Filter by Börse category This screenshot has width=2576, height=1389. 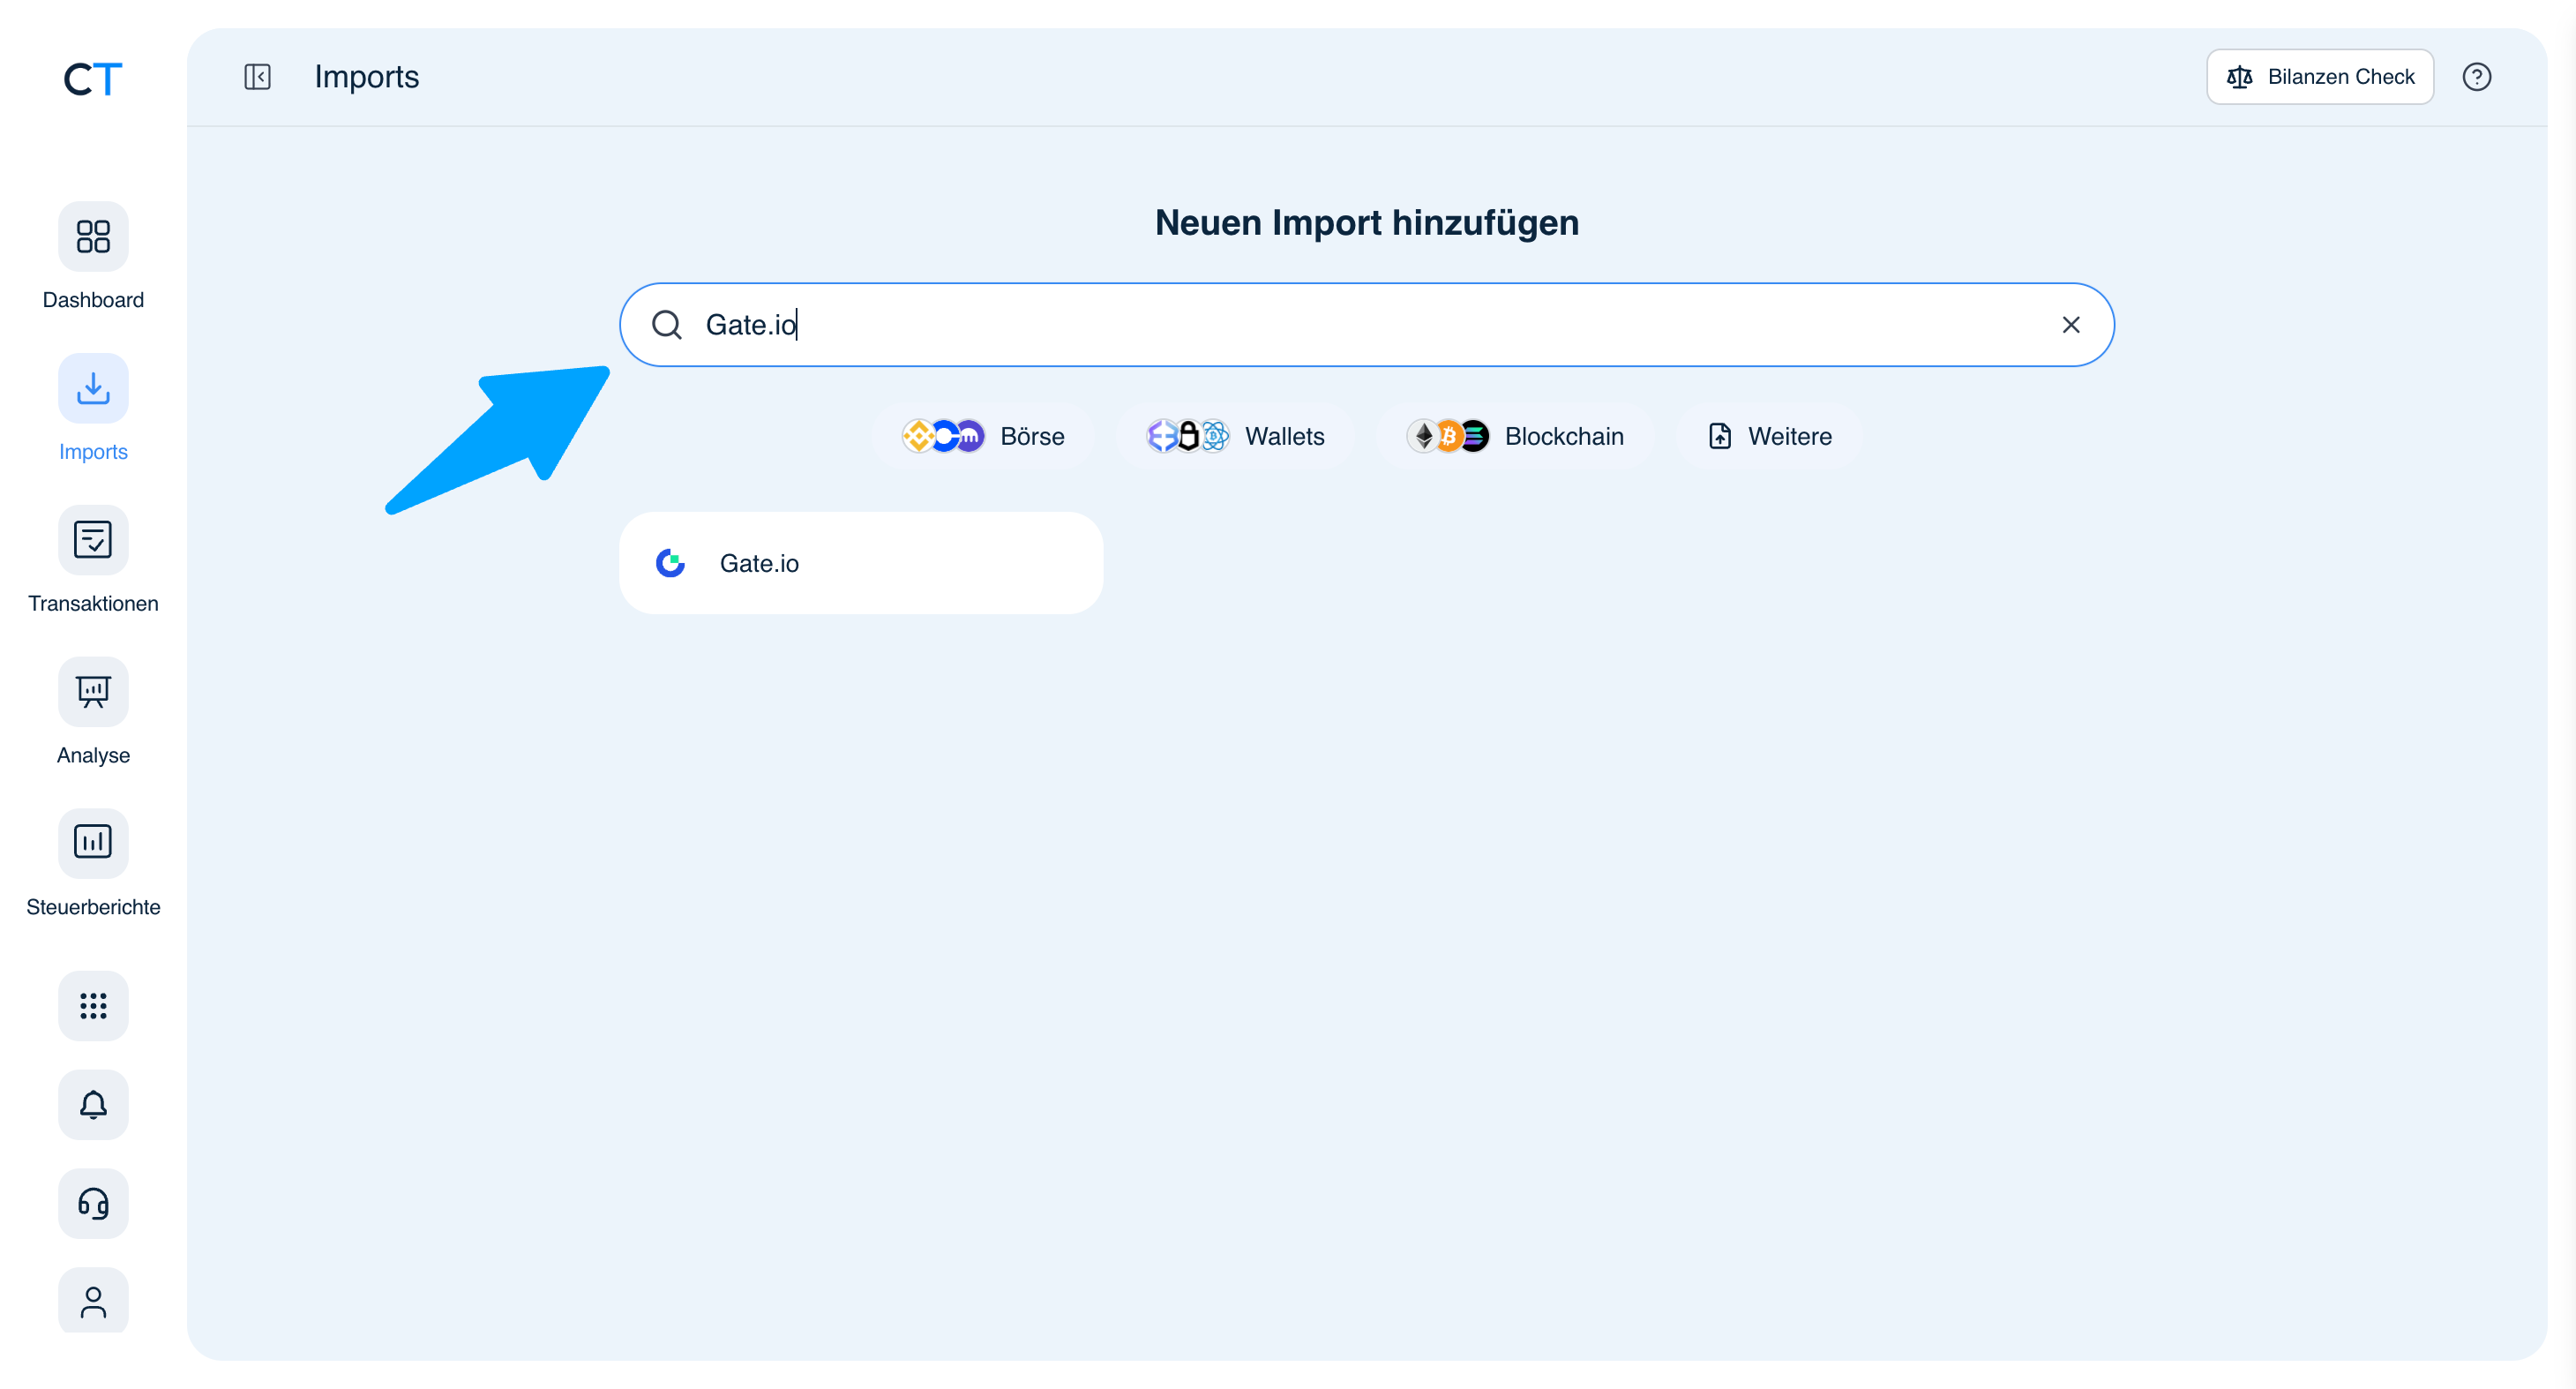[983, 436]
